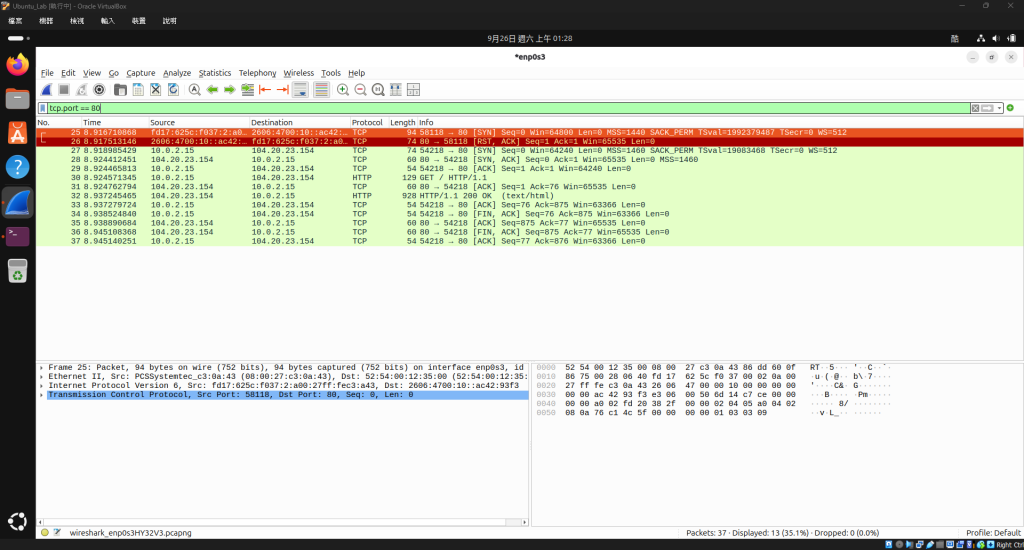Launch Firefox from the Ubuntu dock
Screen dimensions: 1024x550
[18, 64]
